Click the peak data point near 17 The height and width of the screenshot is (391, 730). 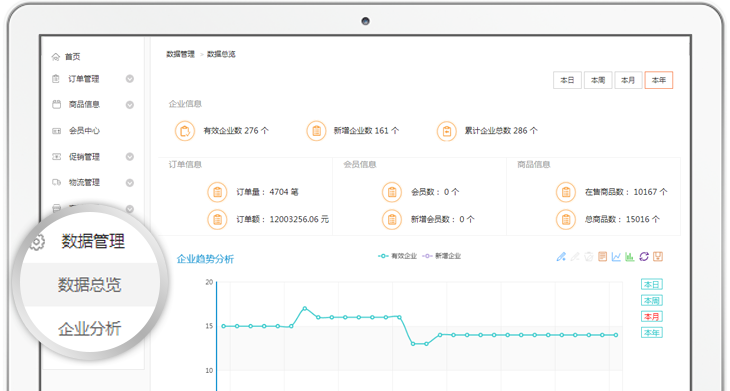(x=305, y=308)
